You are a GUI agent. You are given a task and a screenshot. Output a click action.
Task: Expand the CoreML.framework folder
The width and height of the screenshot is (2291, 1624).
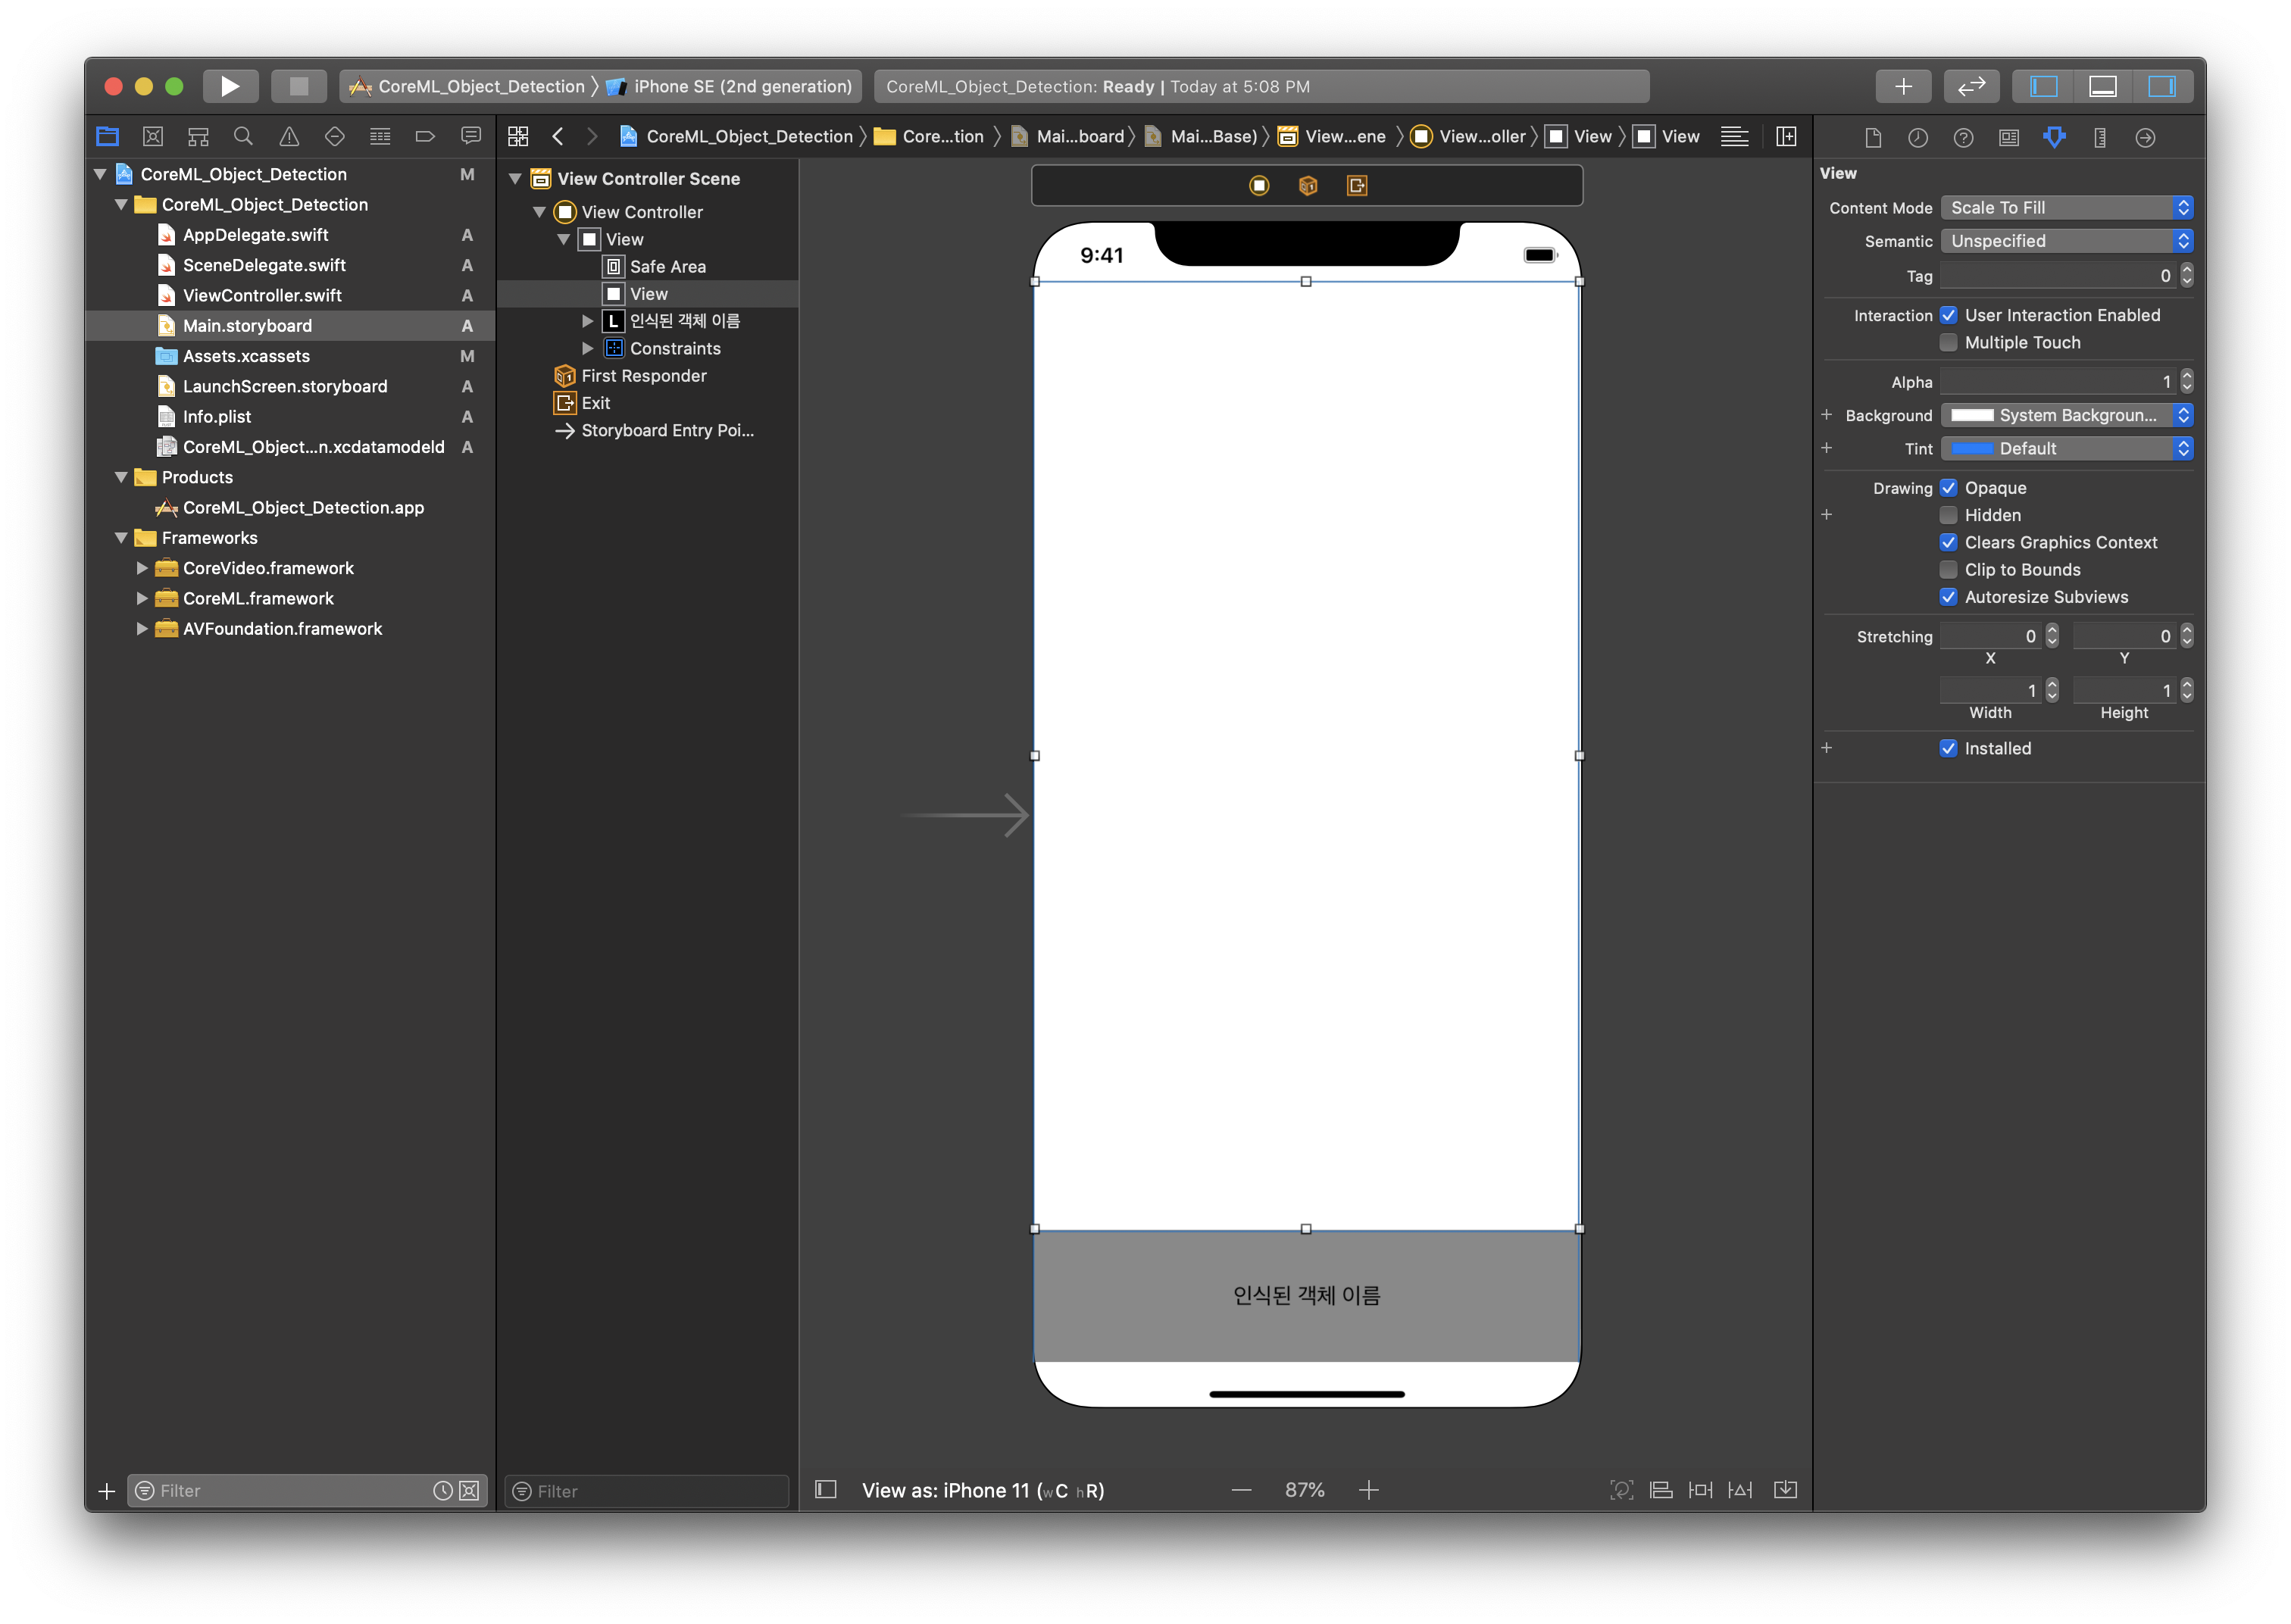142,598
